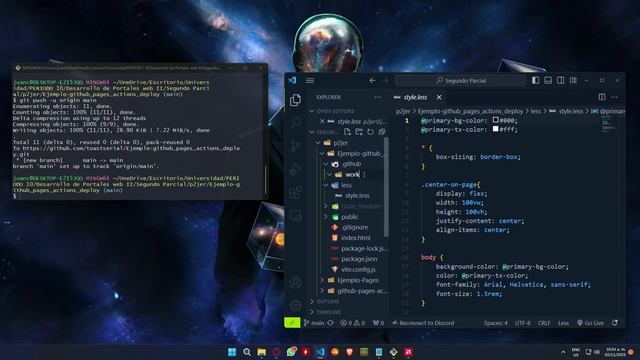Screen dimensions: 640x360
Task: Click the Less language mode status item
Action: pyautogui.click(x=564, y=323)
